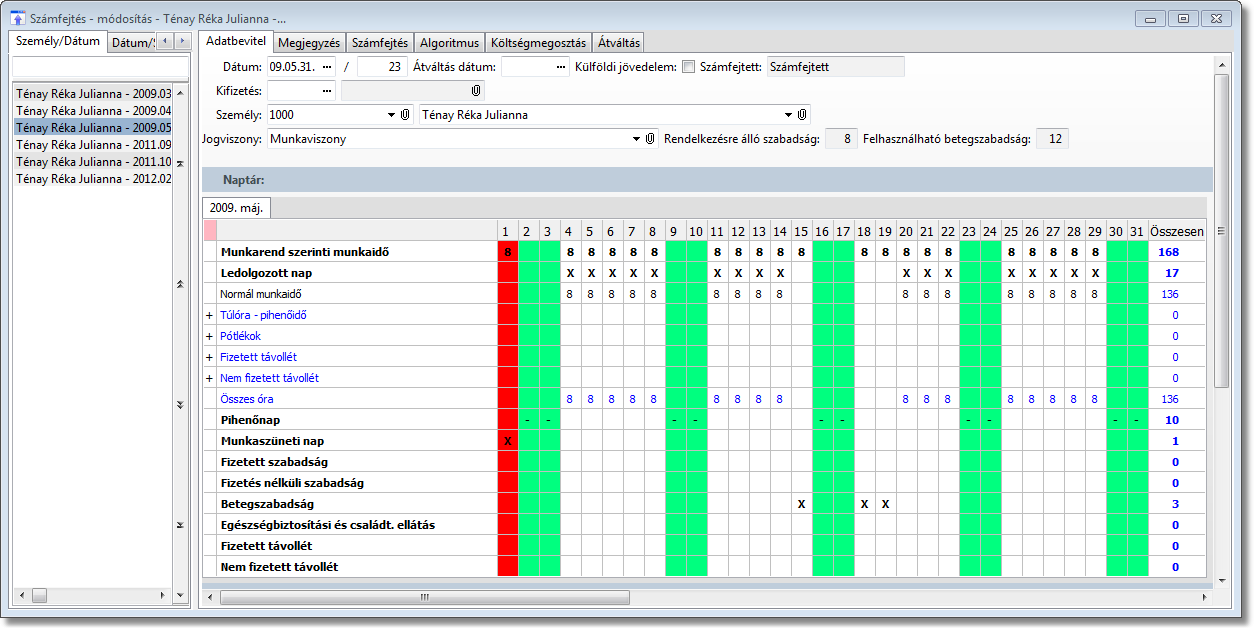Switch to the Megjegyzés tab
This screenshot has height=630, width=1254.
click(x=308, y=43)
